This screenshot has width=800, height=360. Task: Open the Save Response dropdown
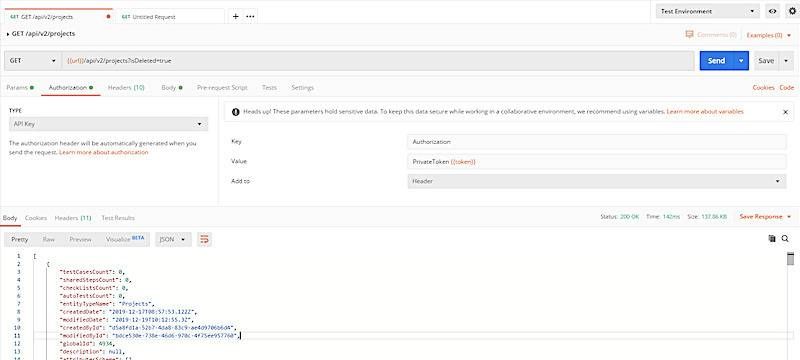(x=765, y=217)
